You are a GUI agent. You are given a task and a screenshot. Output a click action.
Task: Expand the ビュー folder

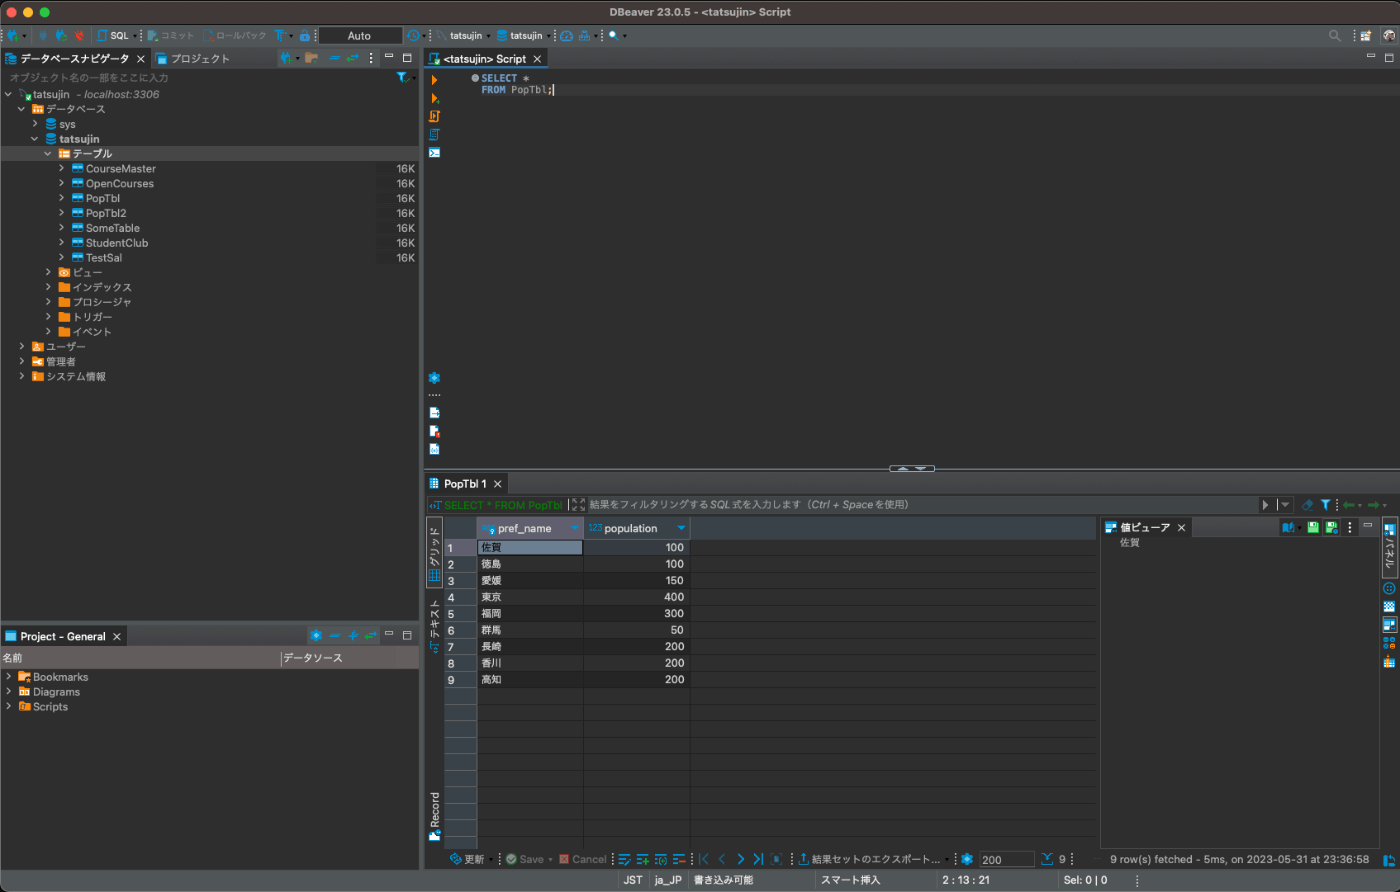tap(48, 272)
